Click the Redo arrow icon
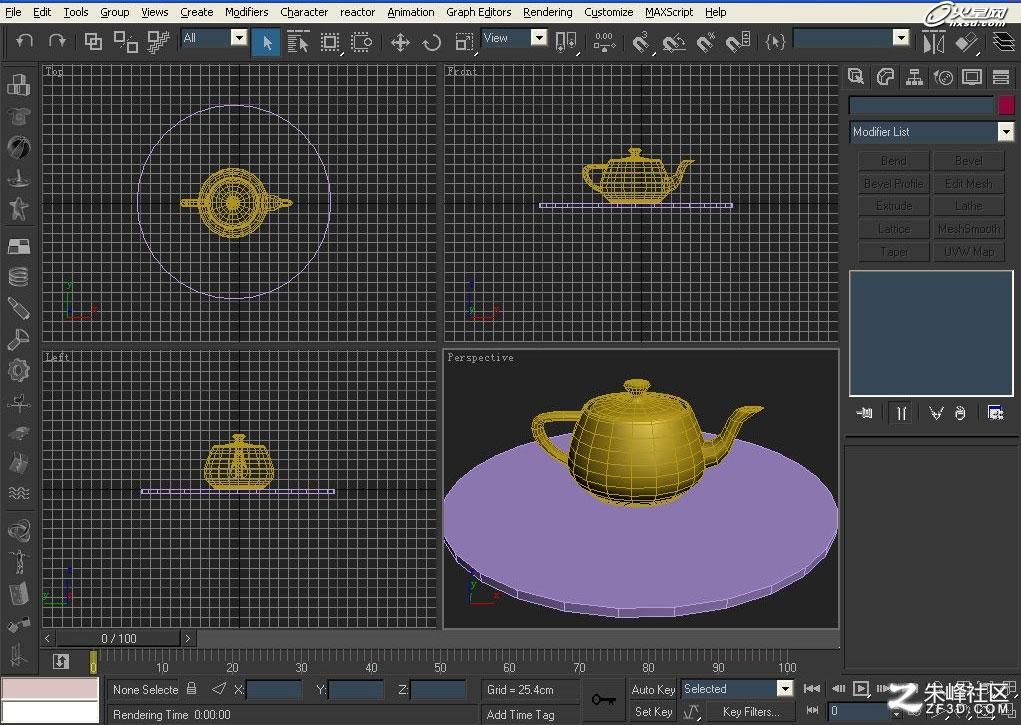The image size is (1021, 725). [x=57, y=42]
